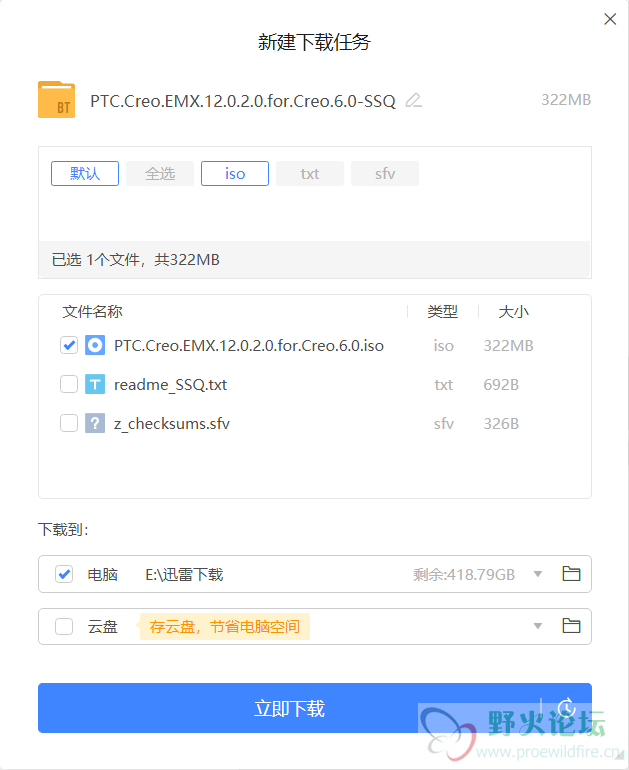Close the new download task dialog
629x770 pixels.
pyautogui.click(x=610, y=19)
